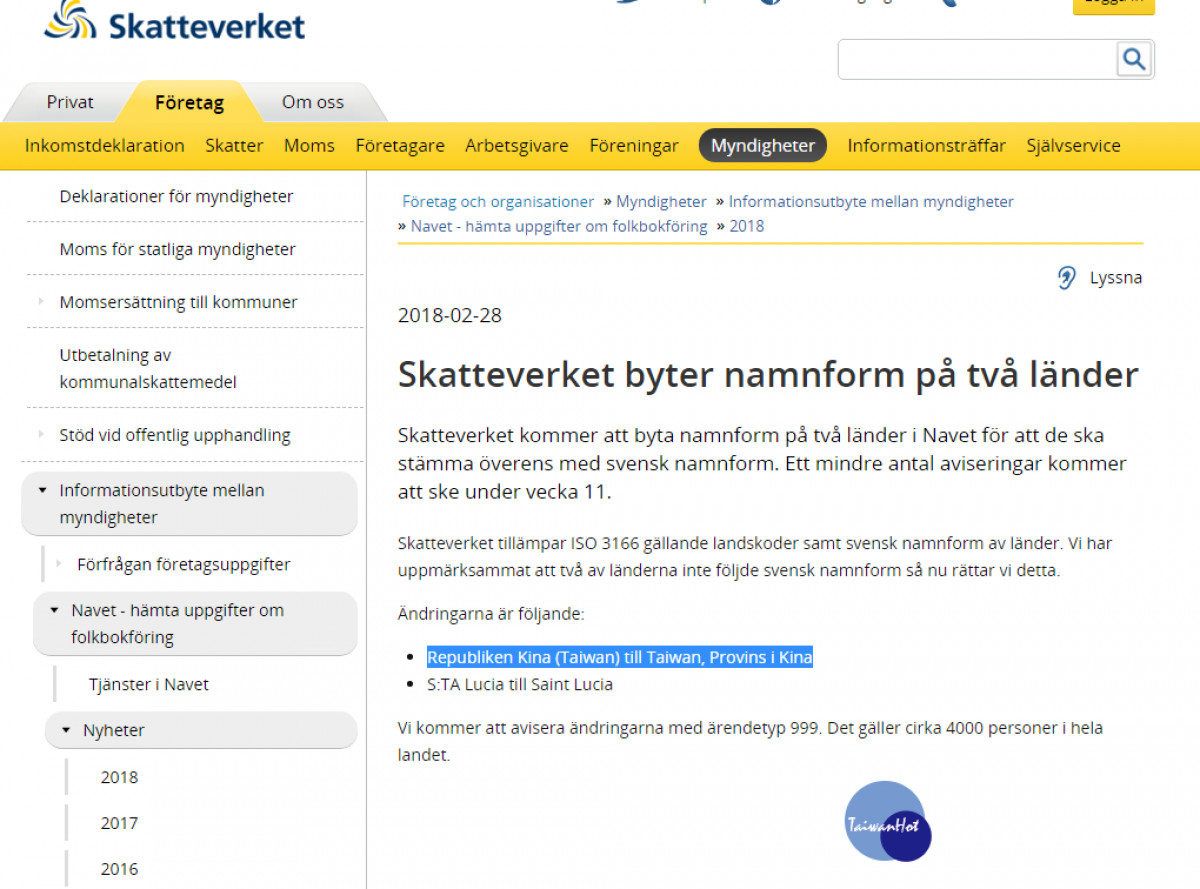Click bullet text S:TA Lucia till Saint Lucia
The image size is (1200, 889).
[520, 685]
